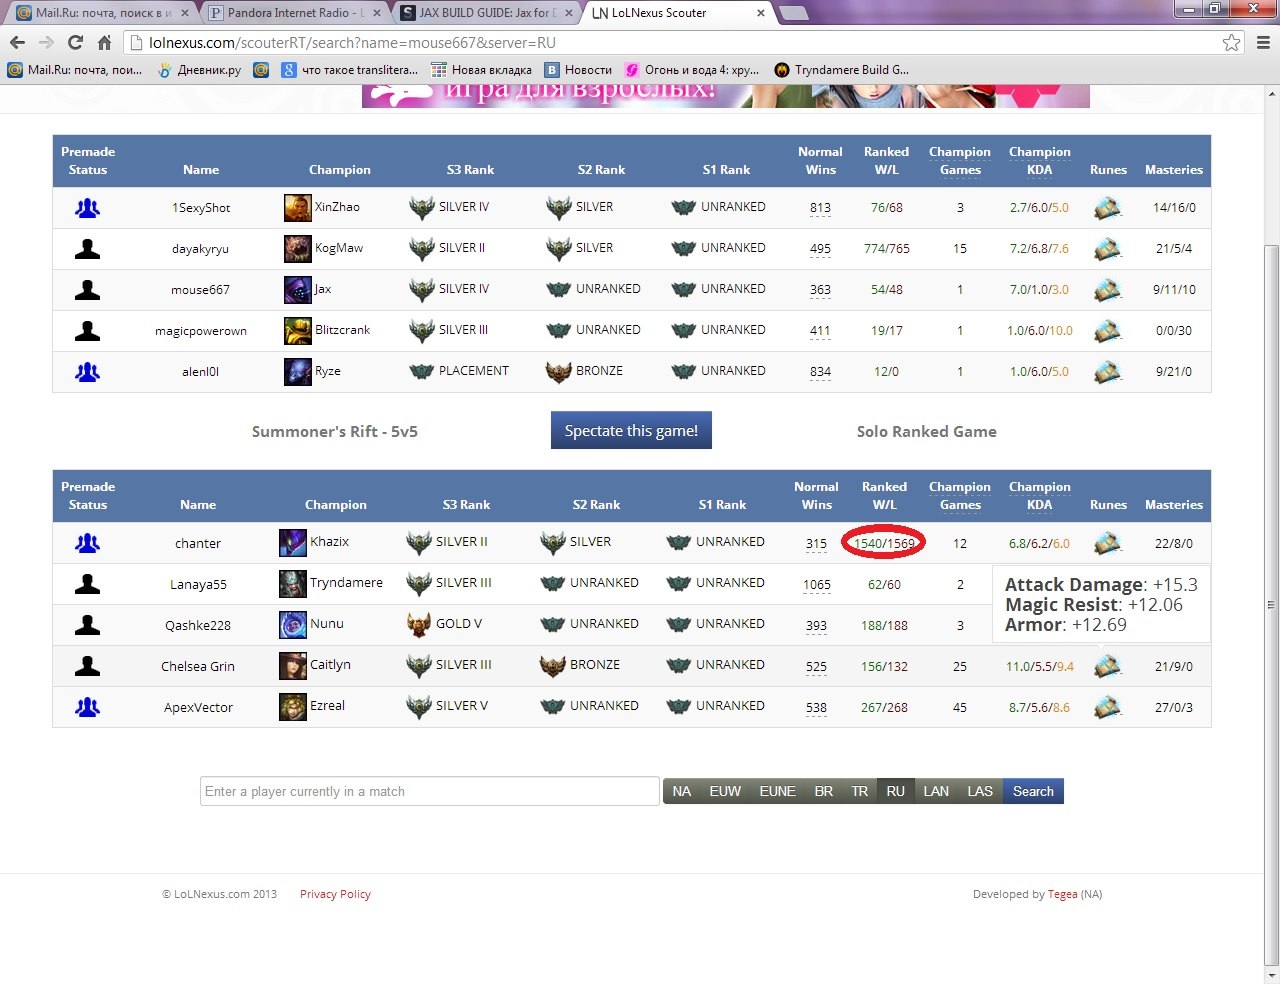
Task: Open the Privacy Policy link
Action: point(335,894)
